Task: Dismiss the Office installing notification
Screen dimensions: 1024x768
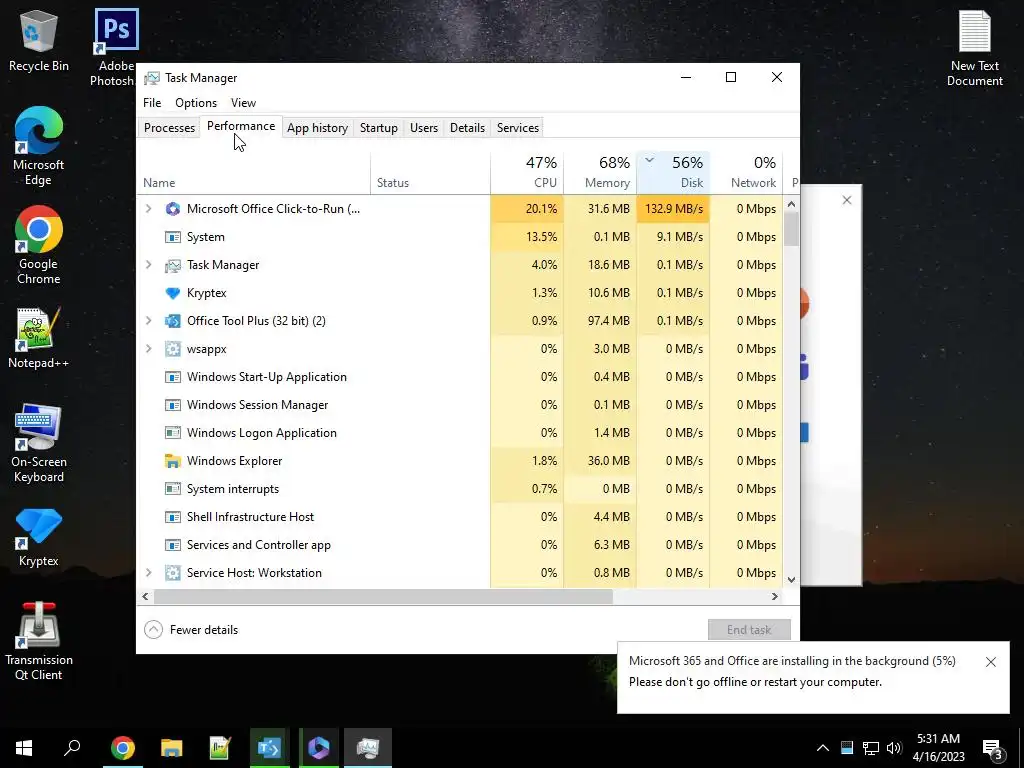Action: 991,662
